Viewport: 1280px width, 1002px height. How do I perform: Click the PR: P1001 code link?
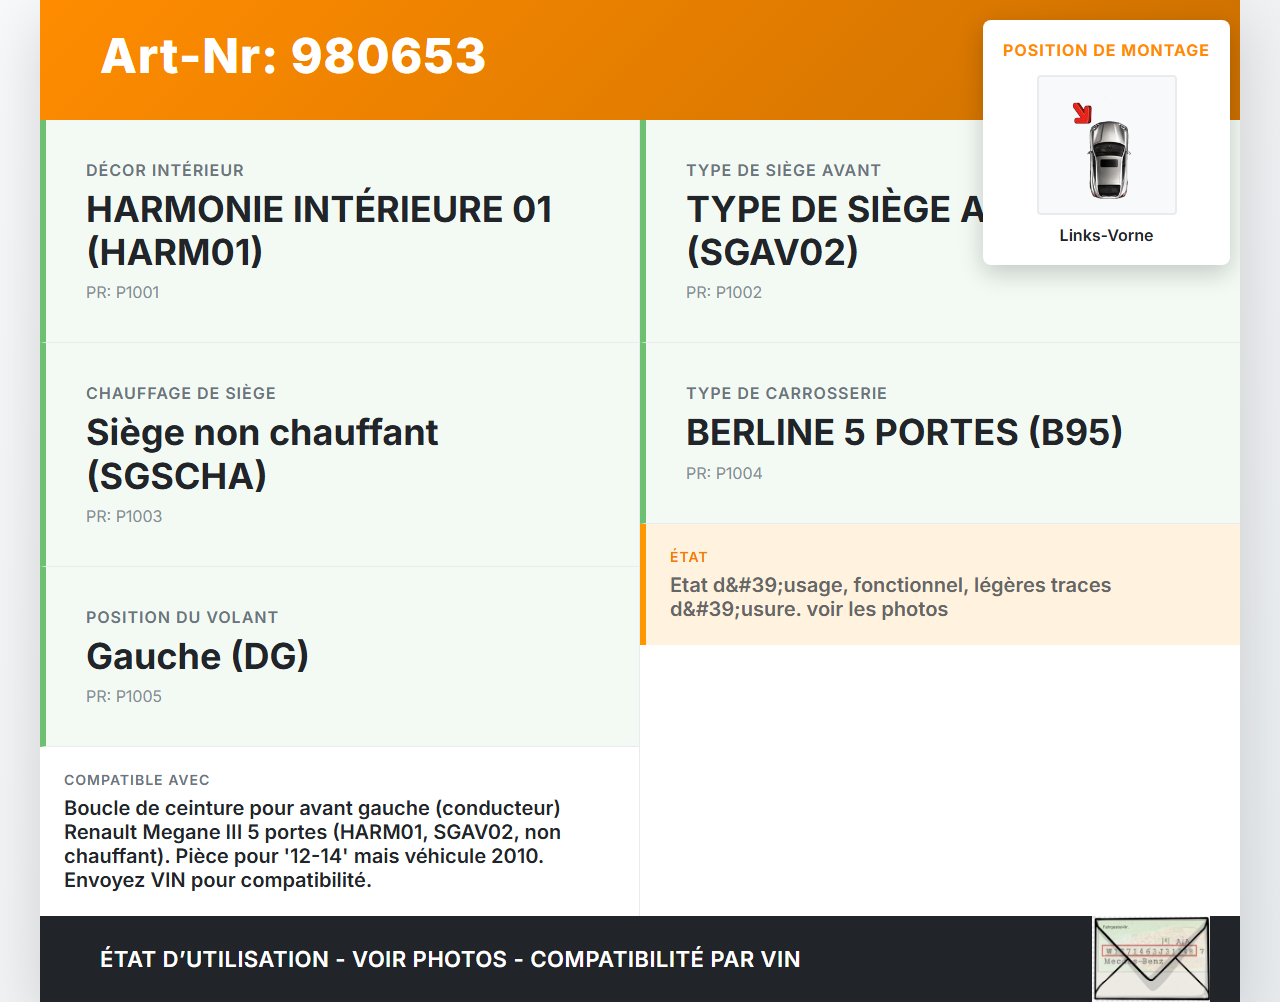pos(124,292)
